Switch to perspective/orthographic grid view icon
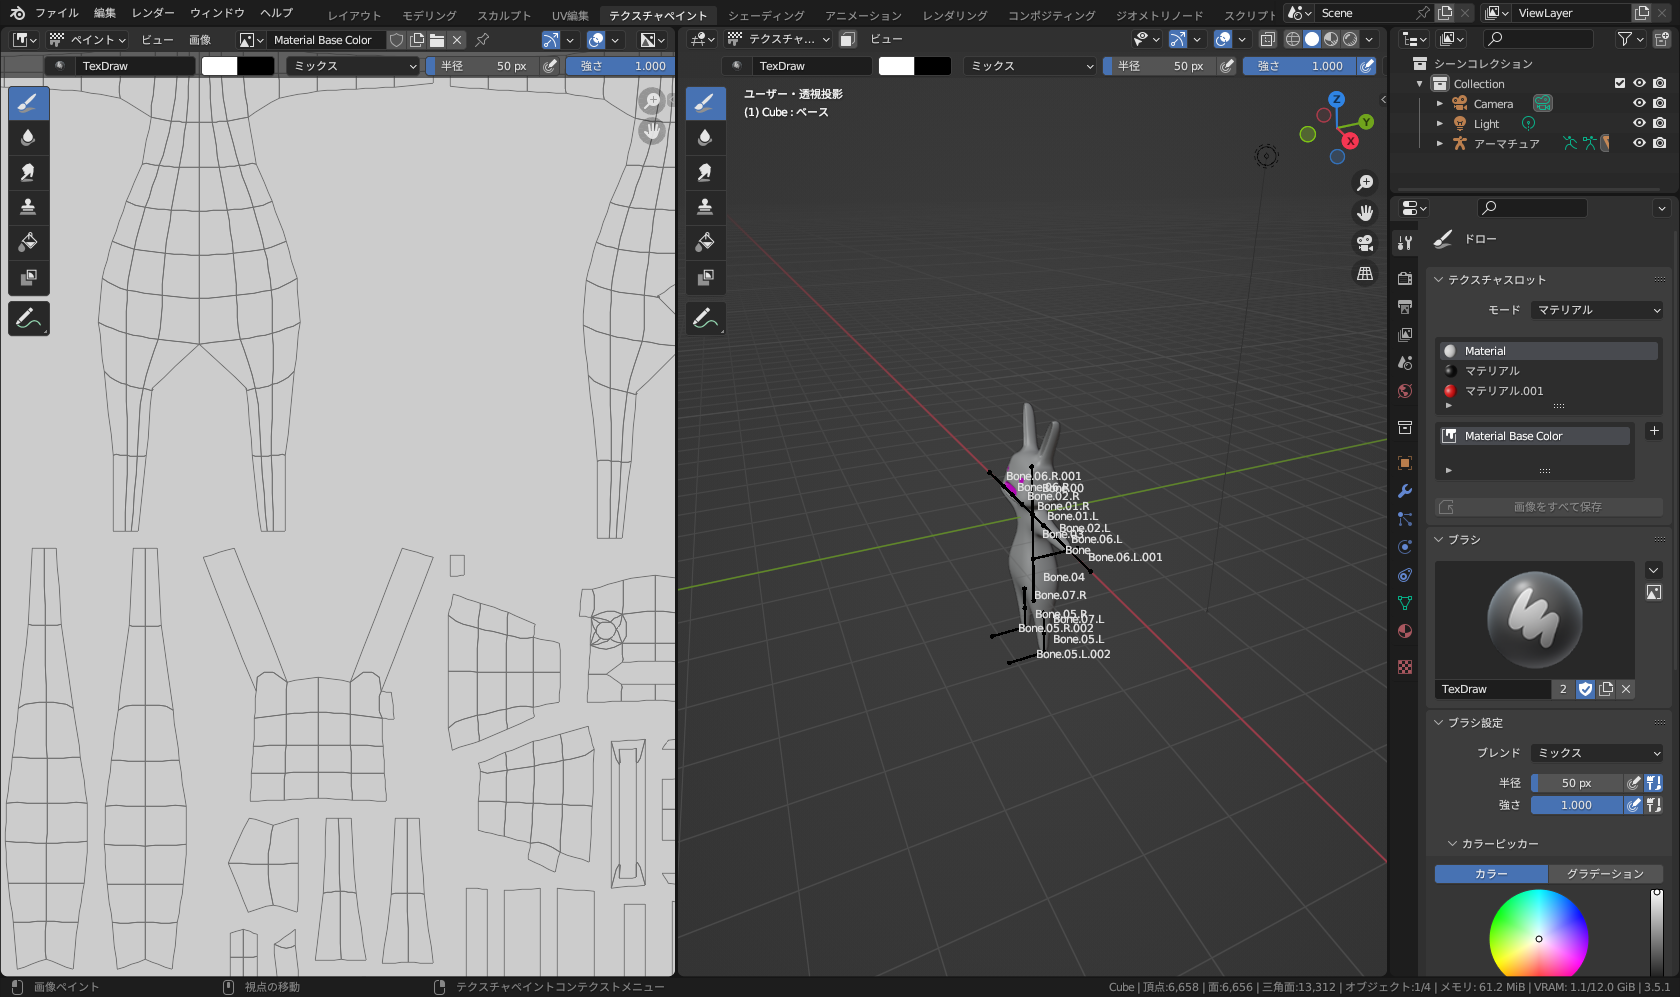1680x997 pixels. (x=1365, y=274)
